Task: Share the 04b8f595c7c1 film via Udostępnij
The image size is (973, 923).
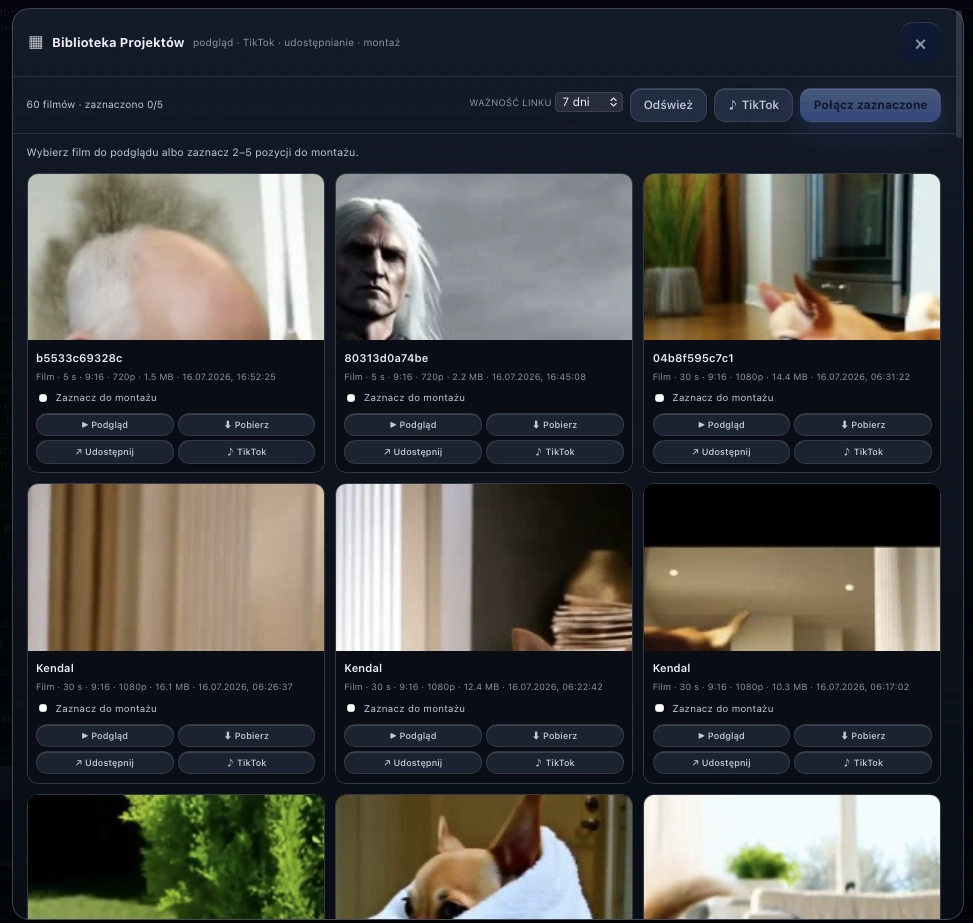Action: (721, 452)
